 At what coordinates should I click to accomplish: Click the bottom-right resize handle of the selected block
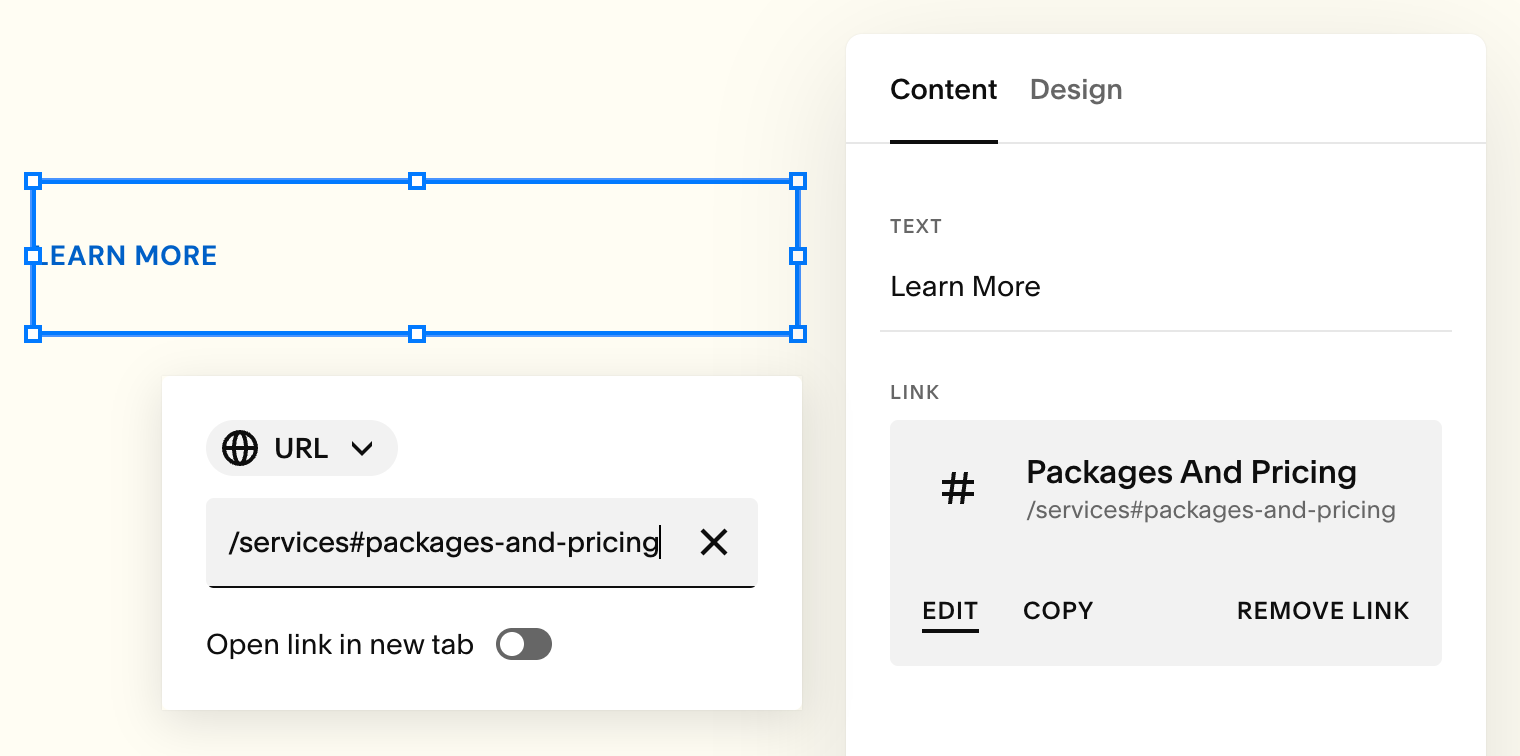(798, 333)
